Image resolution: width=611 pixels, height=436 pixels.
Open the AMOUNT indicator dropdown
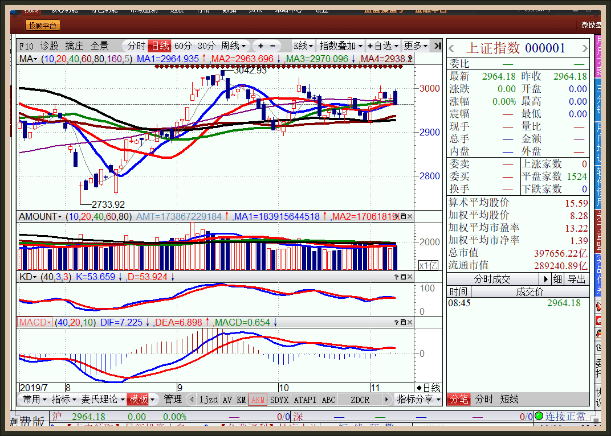click(x=40, y=216)
